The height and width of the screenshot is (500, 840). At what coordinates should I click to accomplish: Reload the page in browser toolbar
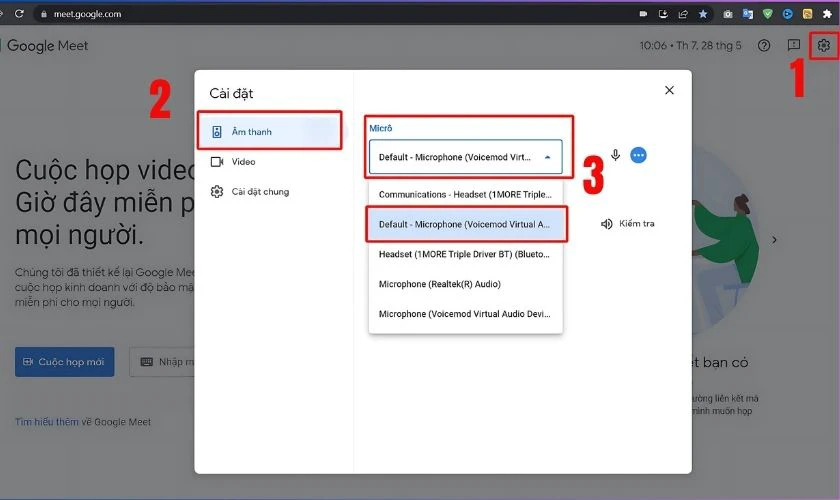pyautogui.click(x=19, y=13)
